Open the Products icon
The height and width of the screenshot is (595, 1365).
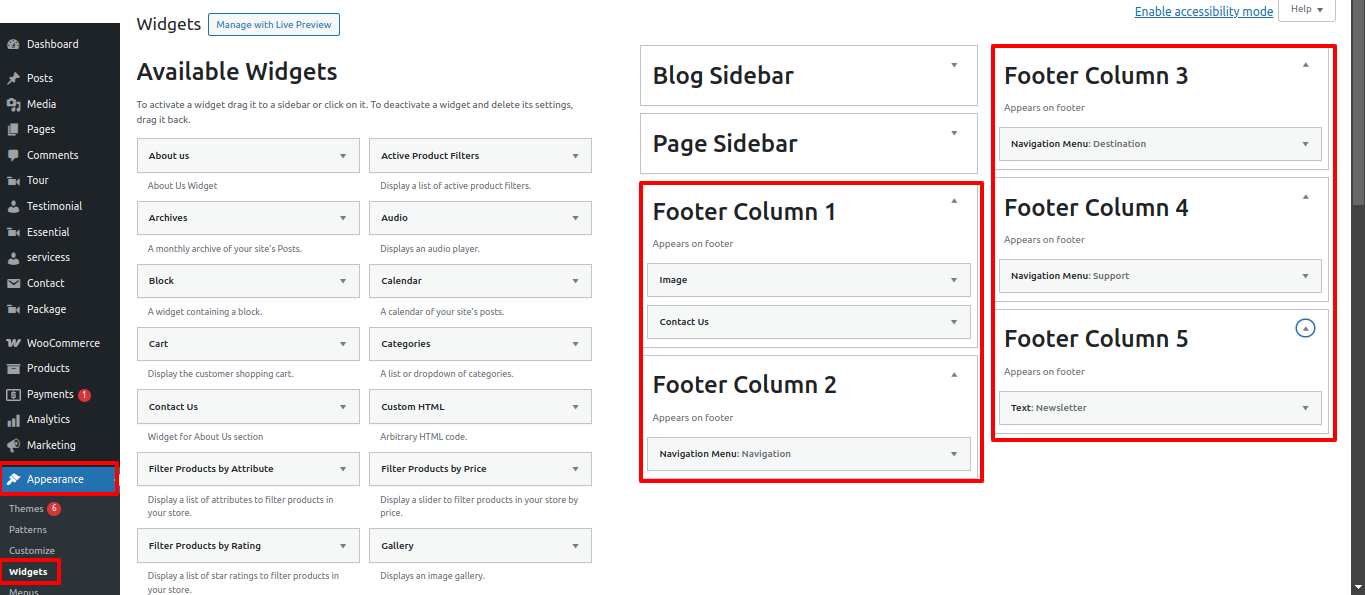(x=15, y=368)
